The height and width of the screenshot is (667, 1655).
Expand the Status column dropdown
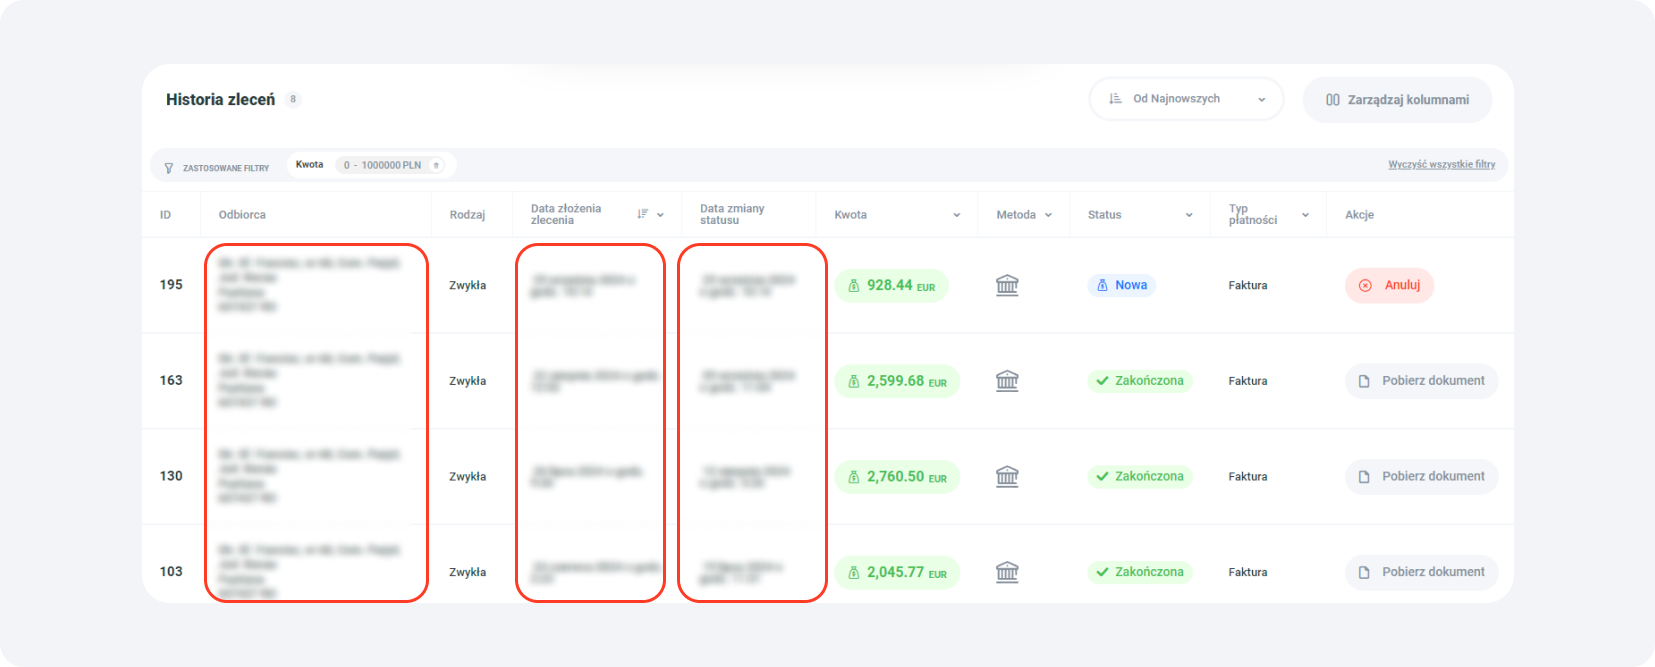tap(1189, 215)
